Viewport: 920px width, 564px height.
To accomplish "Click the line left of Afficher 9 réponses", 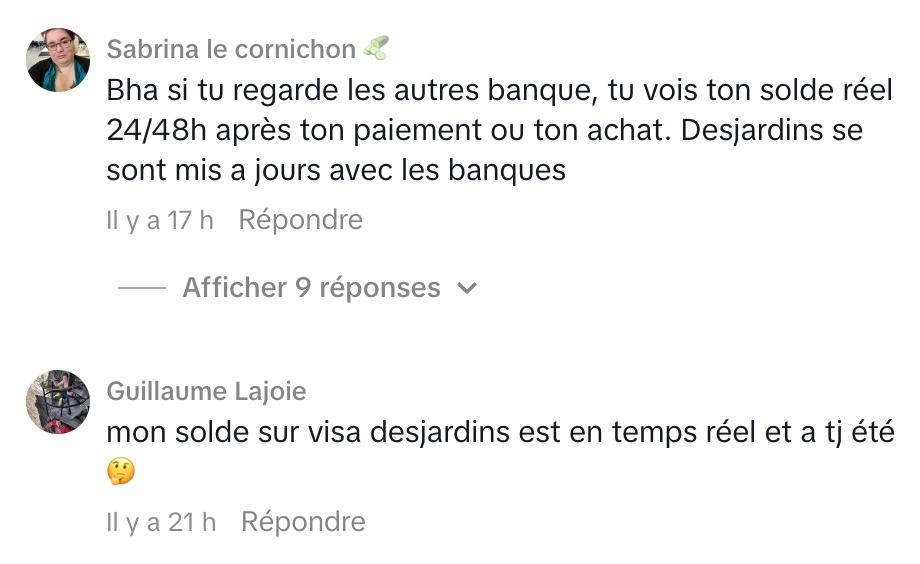I will tap(142, 289).
